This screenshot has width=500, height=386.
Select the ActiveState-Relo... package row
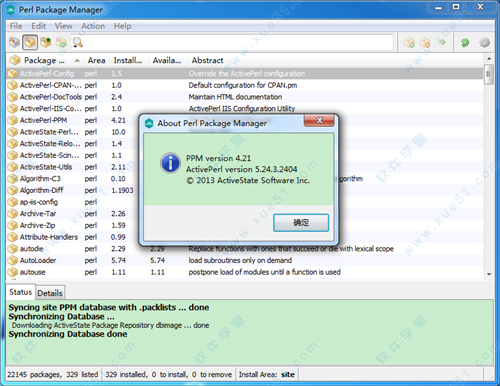(x=72, y=144)
